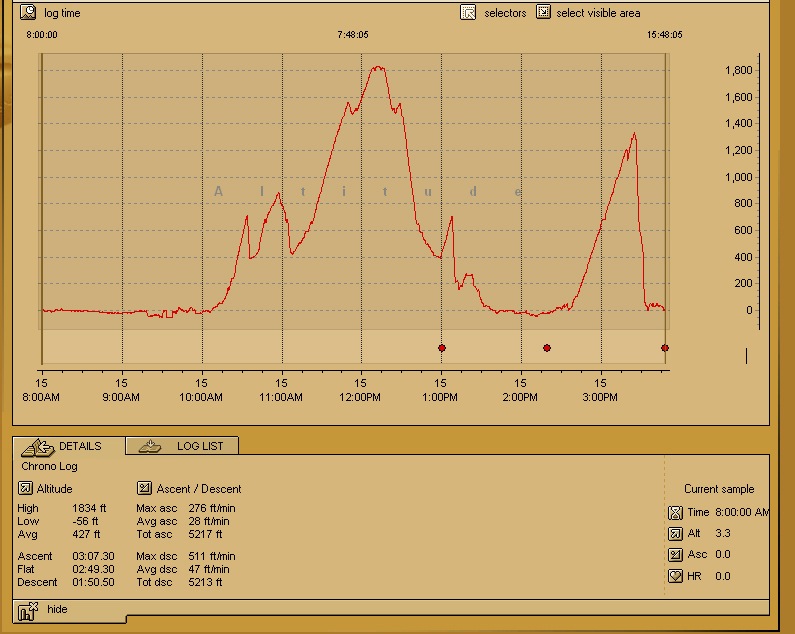Click the red marker after 2:00PM
Image resolution: width=795 pixels, height=634 pixels.
[x=547, y=348]
